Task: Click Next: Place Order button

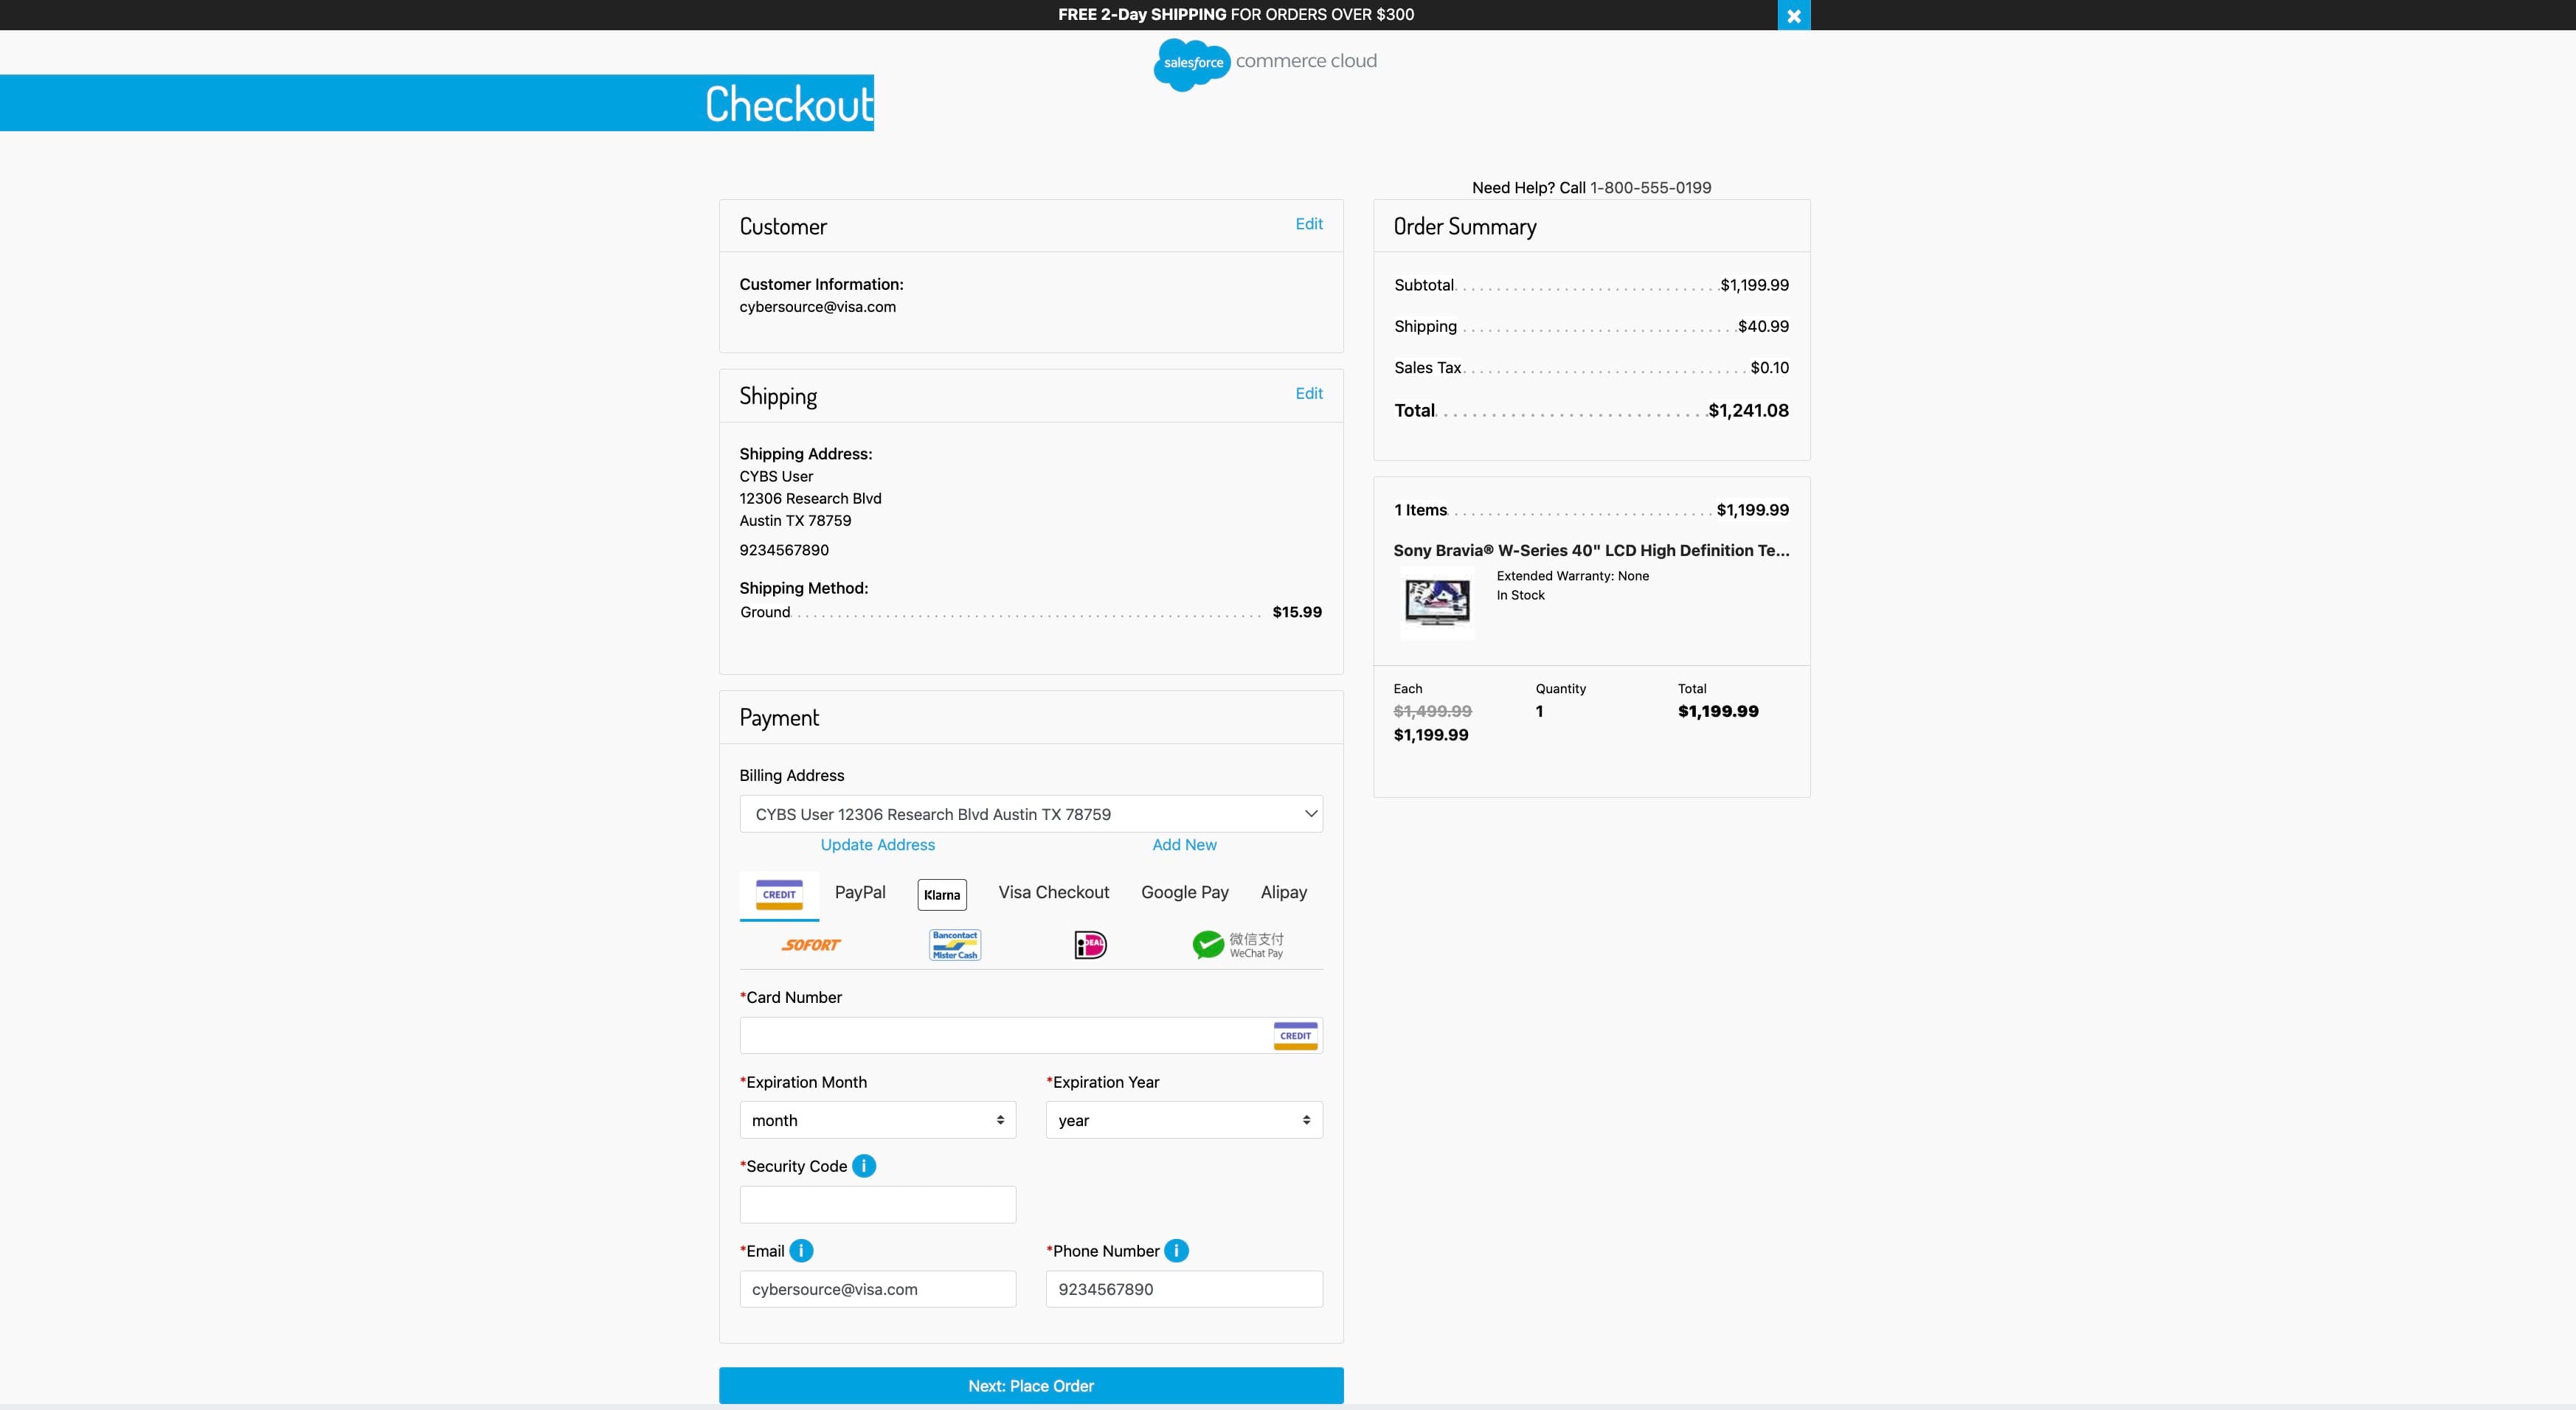Action: [1031, 1386]
